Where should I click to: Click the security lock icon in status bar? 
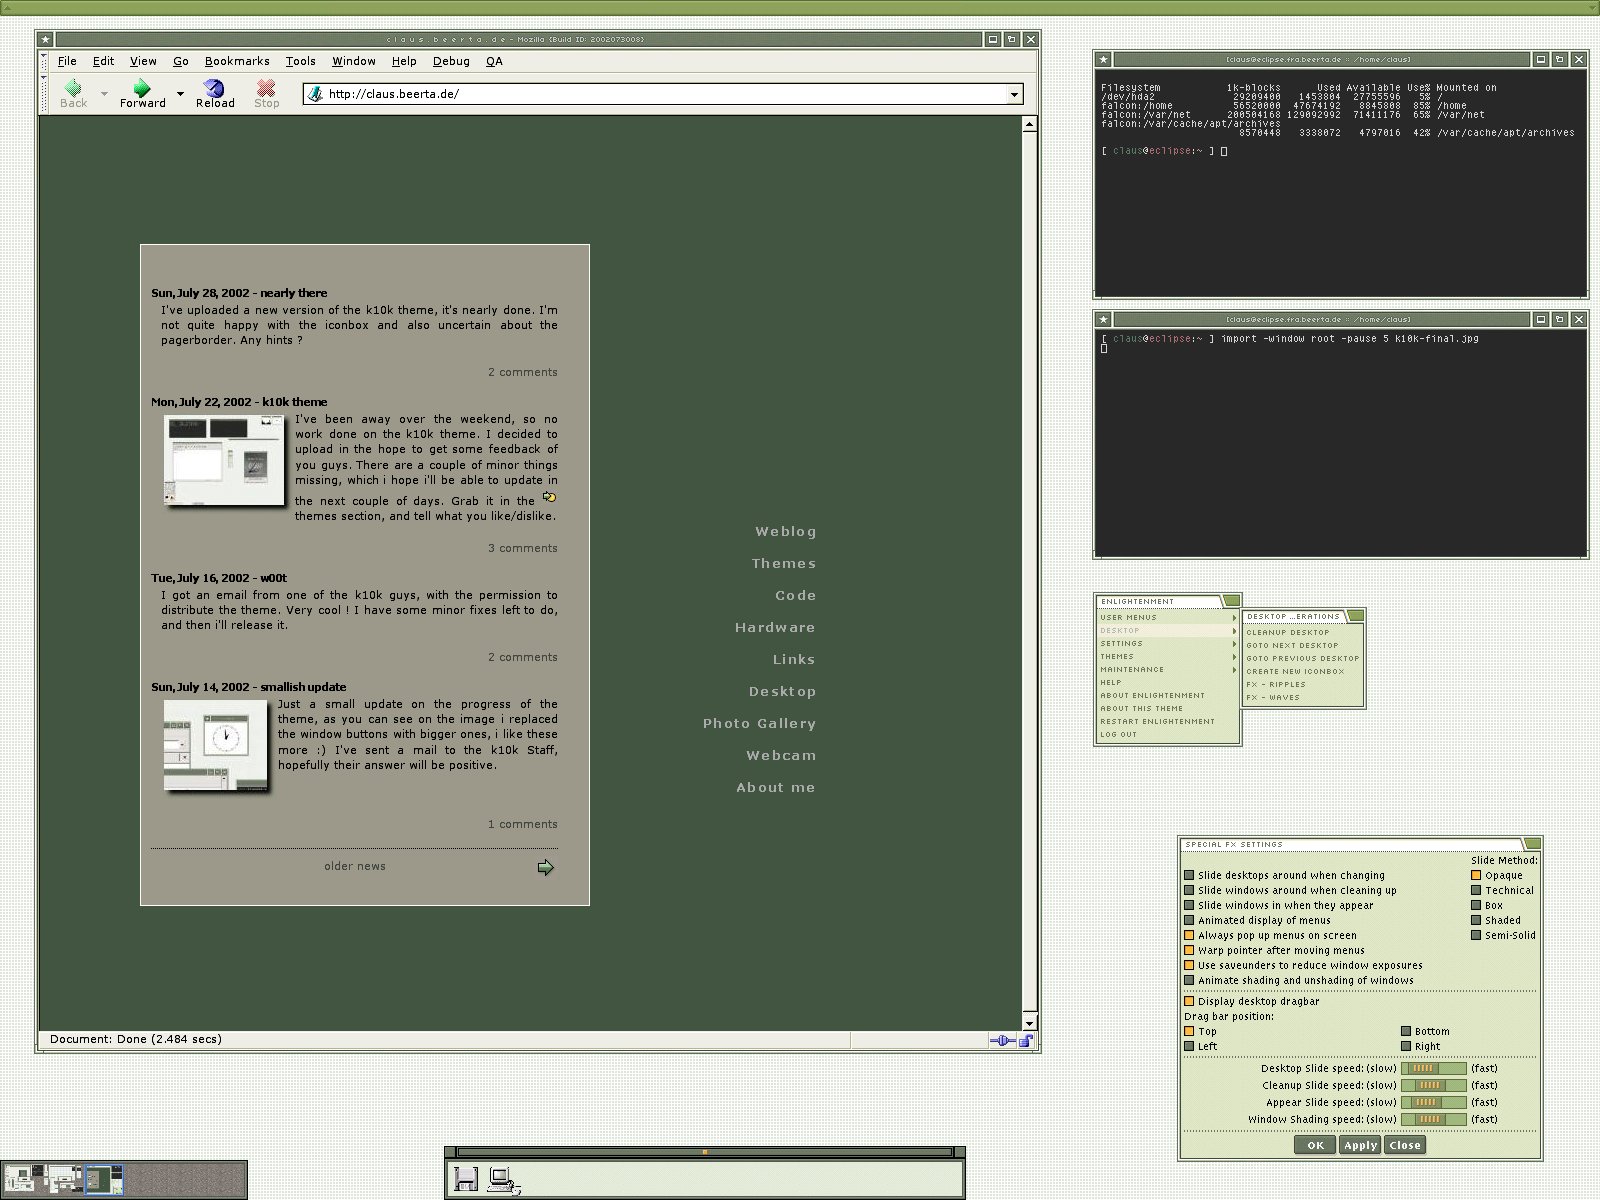pos(1026,1041)
